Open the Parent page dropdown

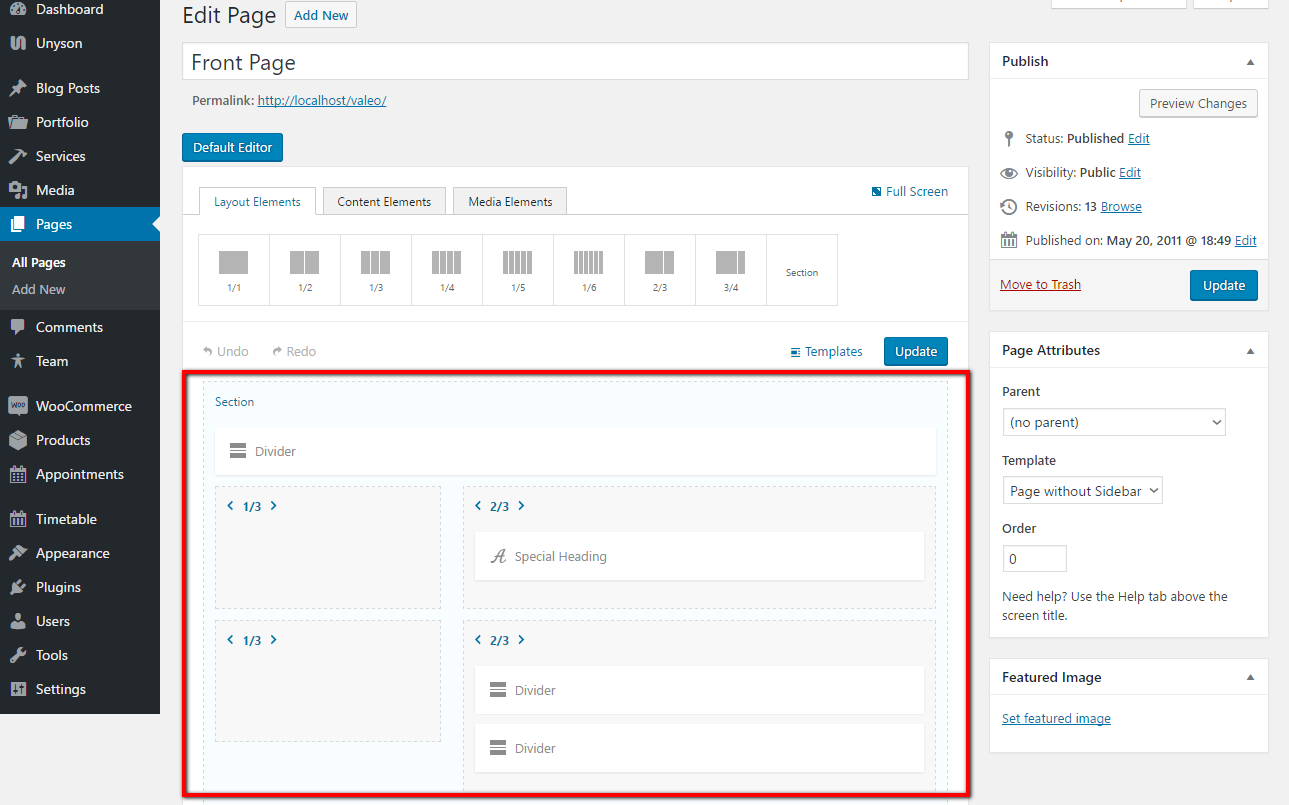1113,423
